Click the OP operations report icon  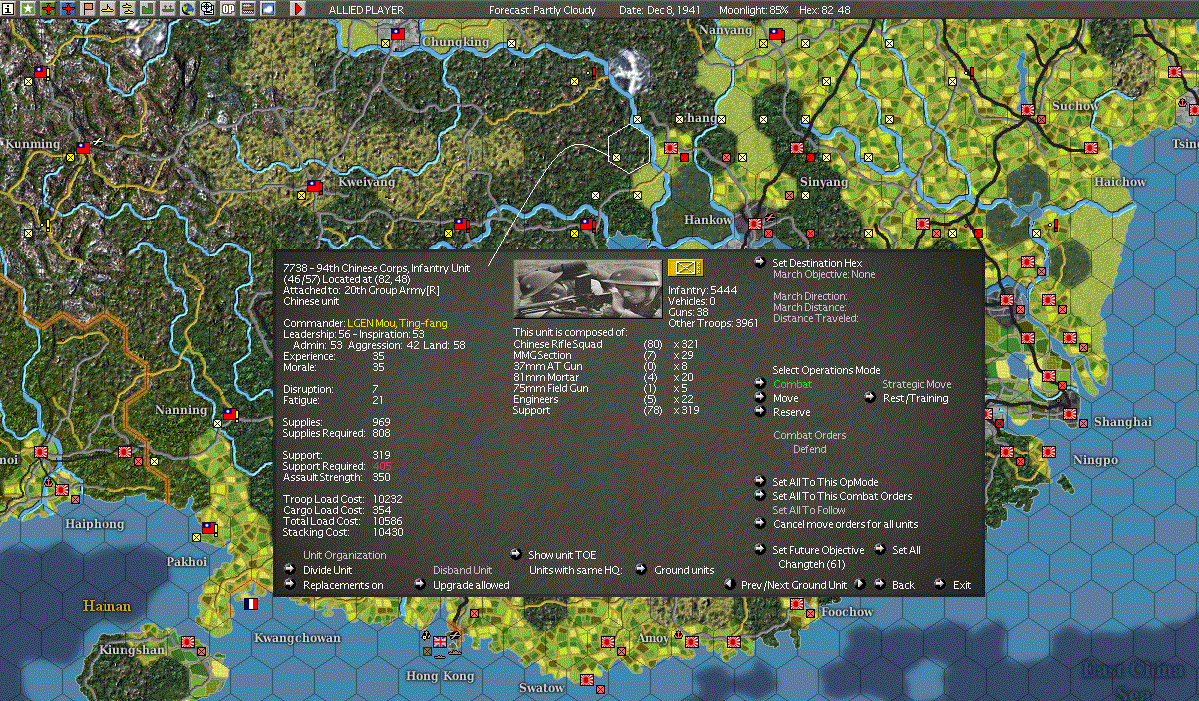(228, 9)
